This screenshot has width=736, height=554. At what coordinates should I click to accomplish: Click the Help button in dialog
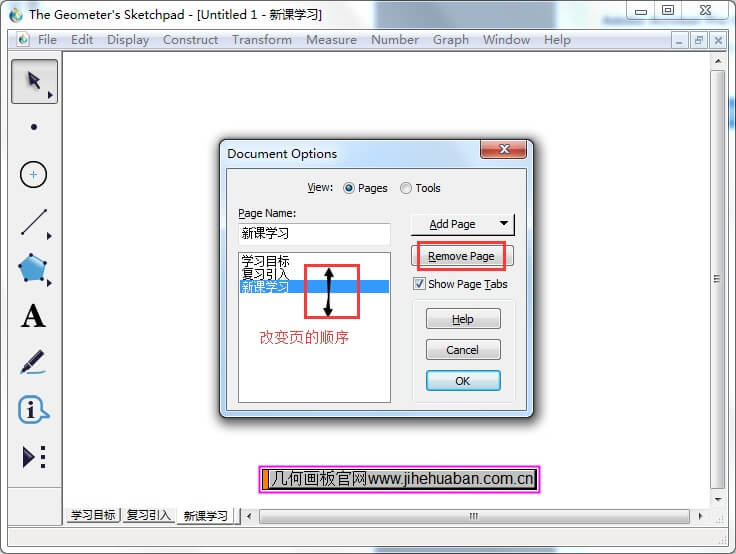(x=463, y=319)
